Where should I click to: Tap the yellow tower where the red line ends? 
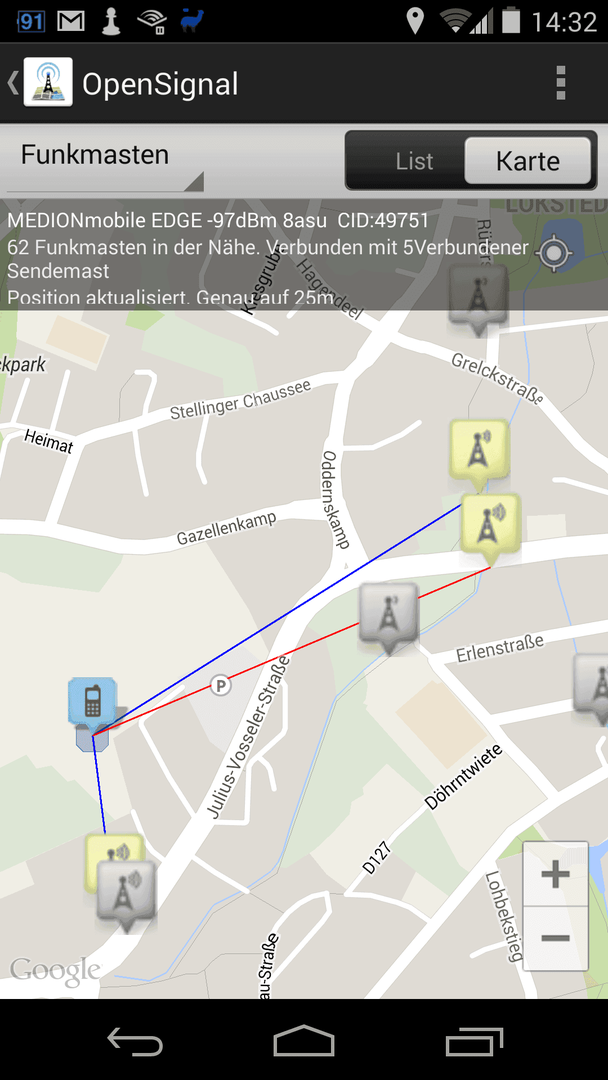tap(490, 526)
